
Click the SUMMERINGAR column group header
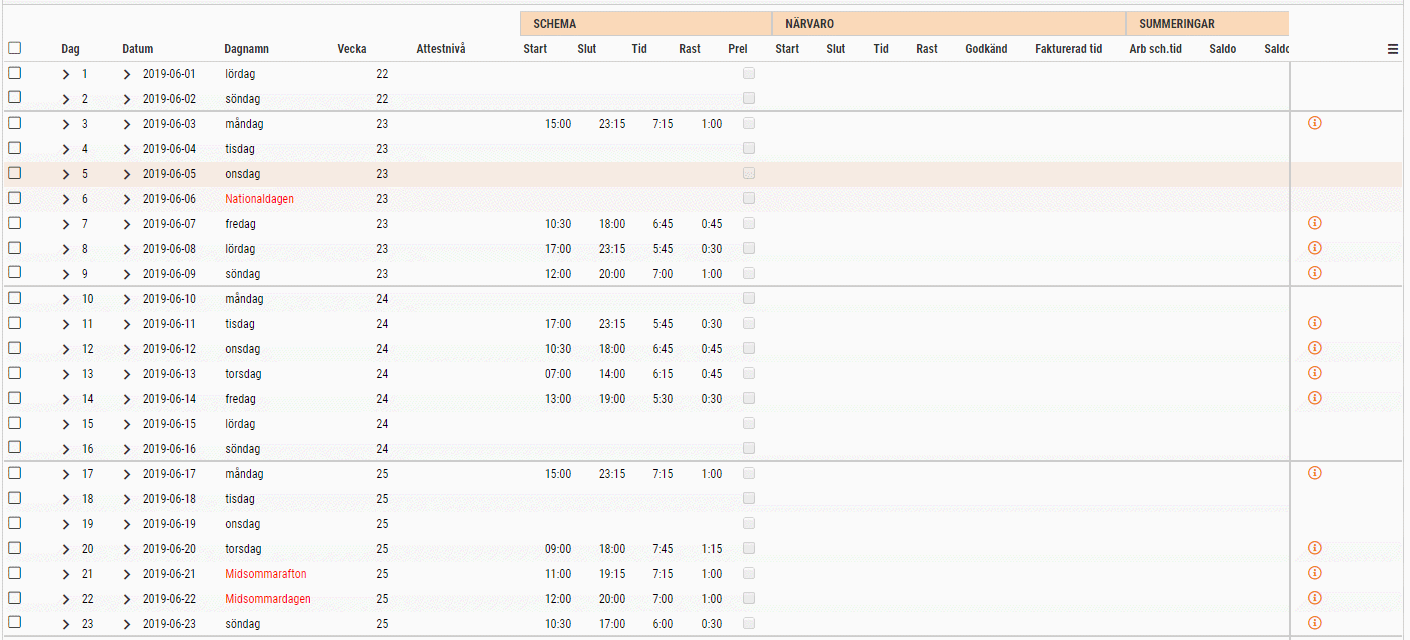pos(1207,23)
